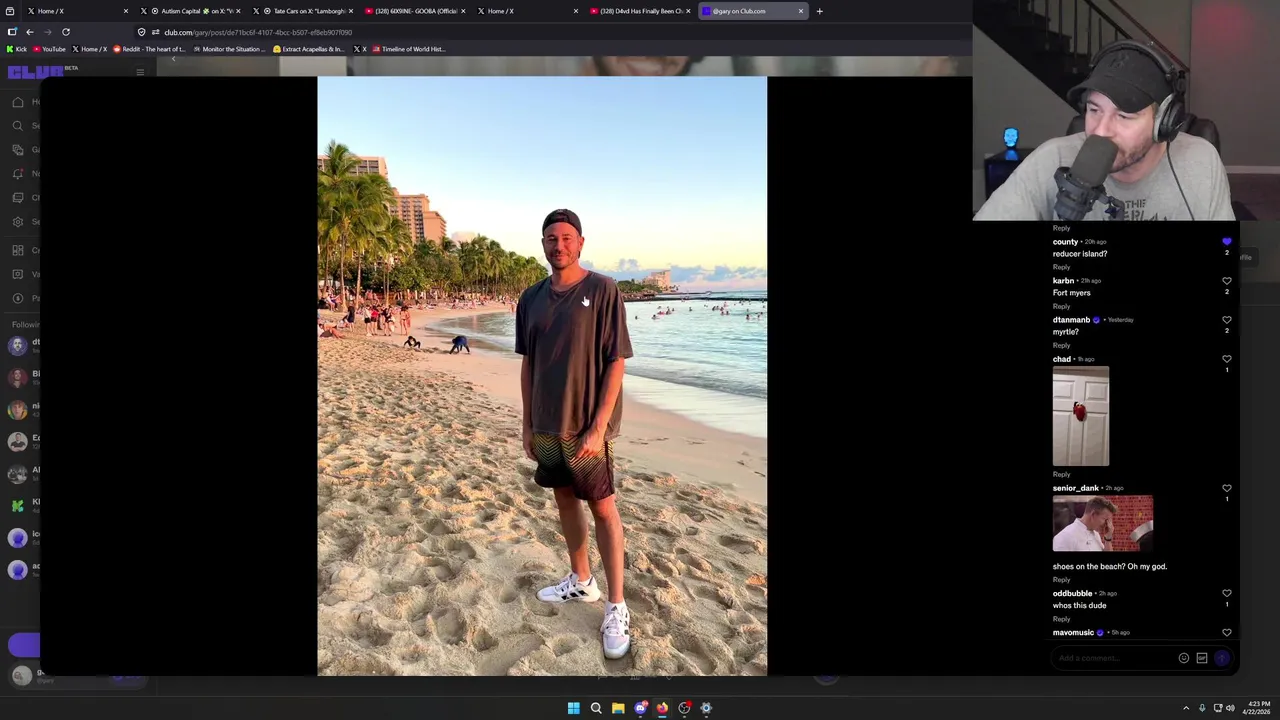Open the dollar coin icon in Club sidebar
The width and height of the screenshot is (1280, 720).
[18, 298]
